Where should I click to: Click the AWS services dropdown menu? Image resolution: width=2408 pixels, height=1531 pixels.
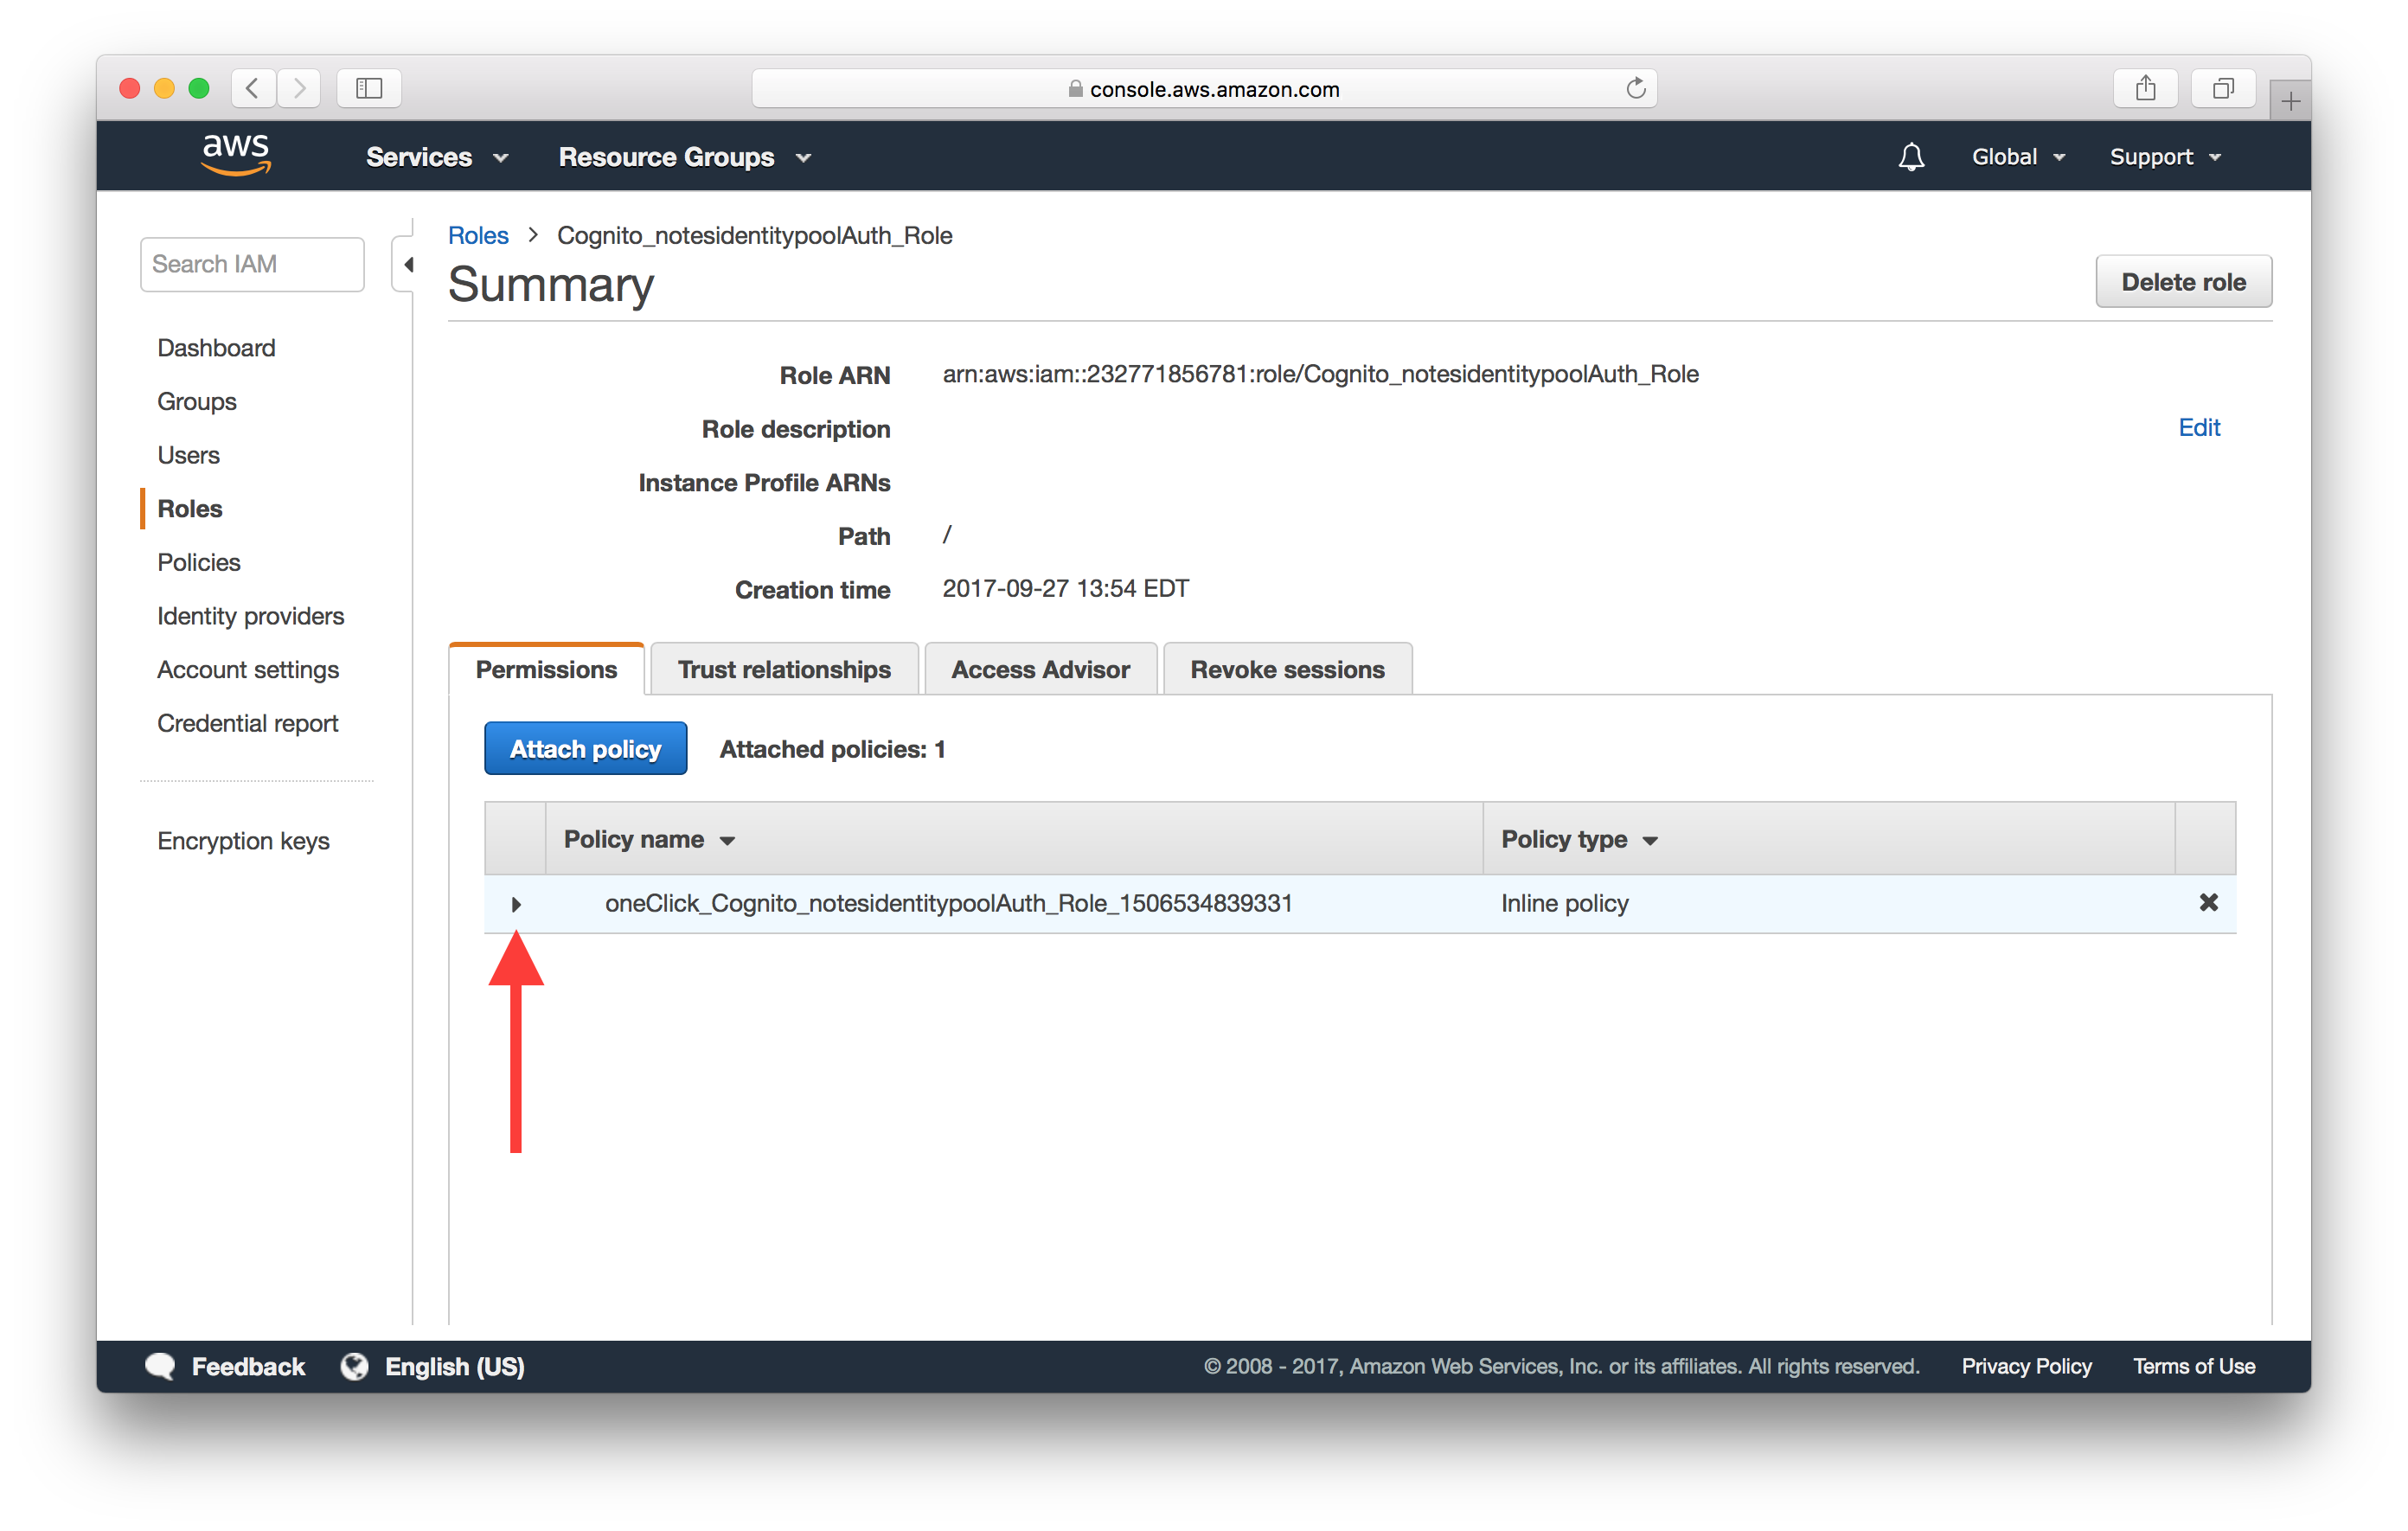point(432,157)
